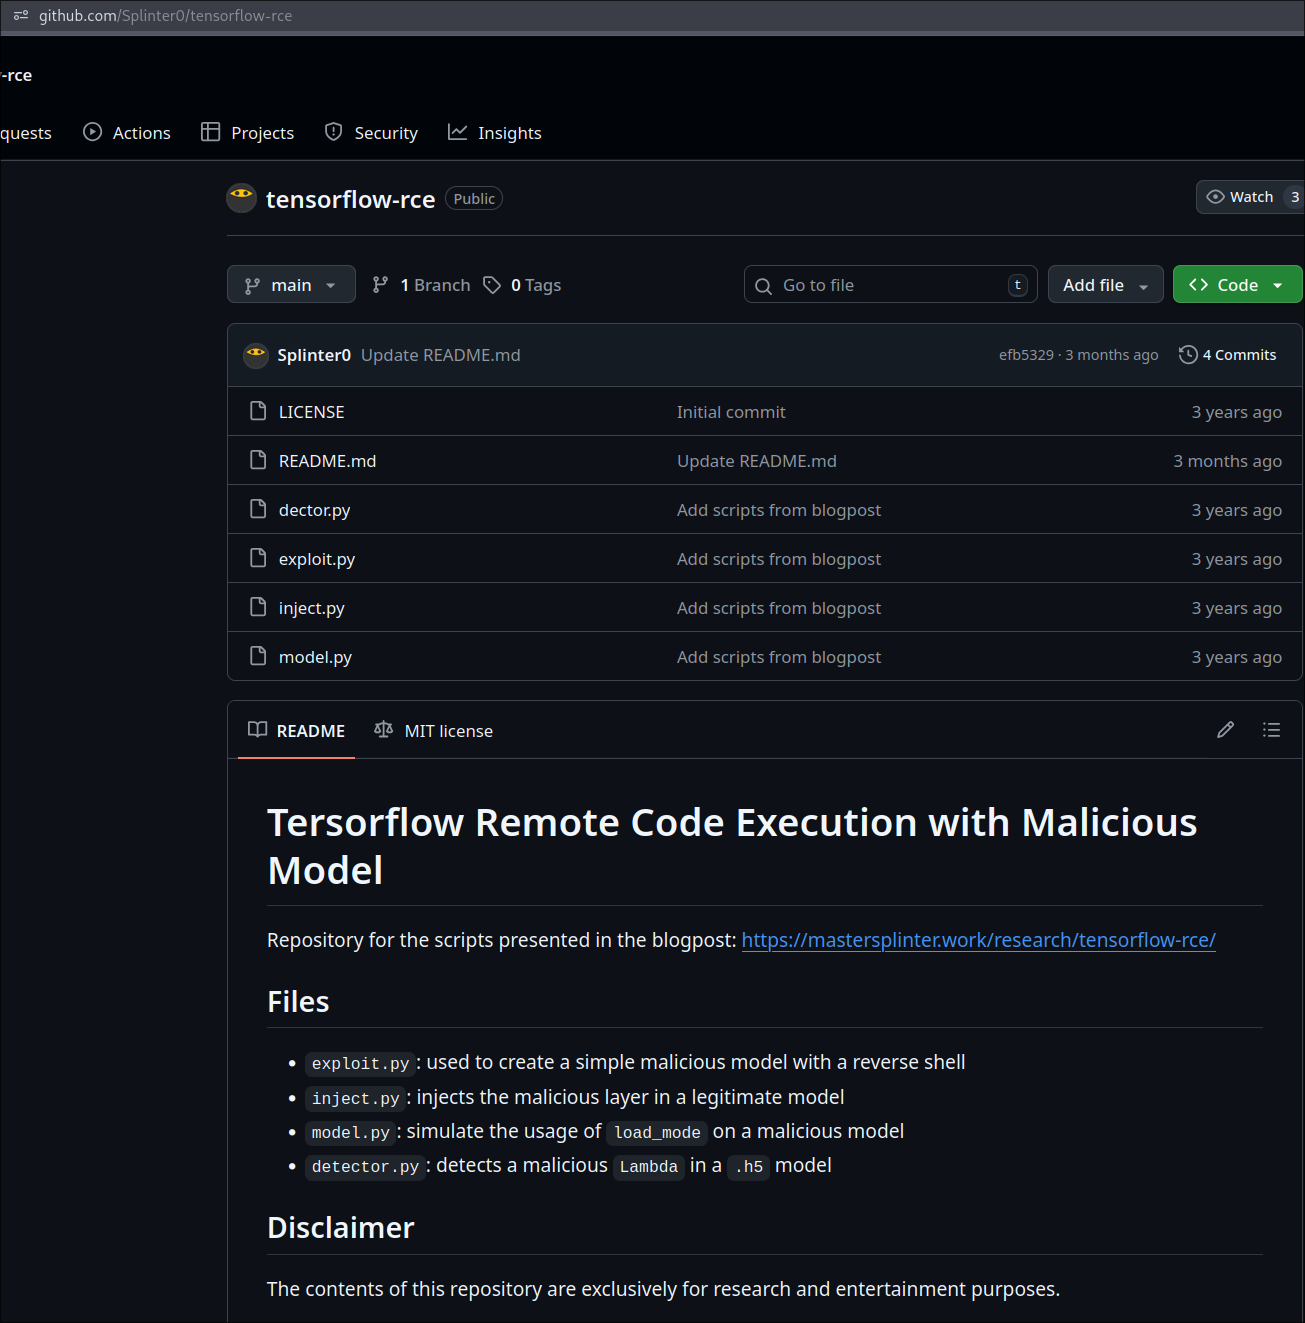The height and width of the screenshot is (1323, 1305).
Task: Click the eye icon in the Watch button
Action: pyautogui.click(x=1215, y=197)
